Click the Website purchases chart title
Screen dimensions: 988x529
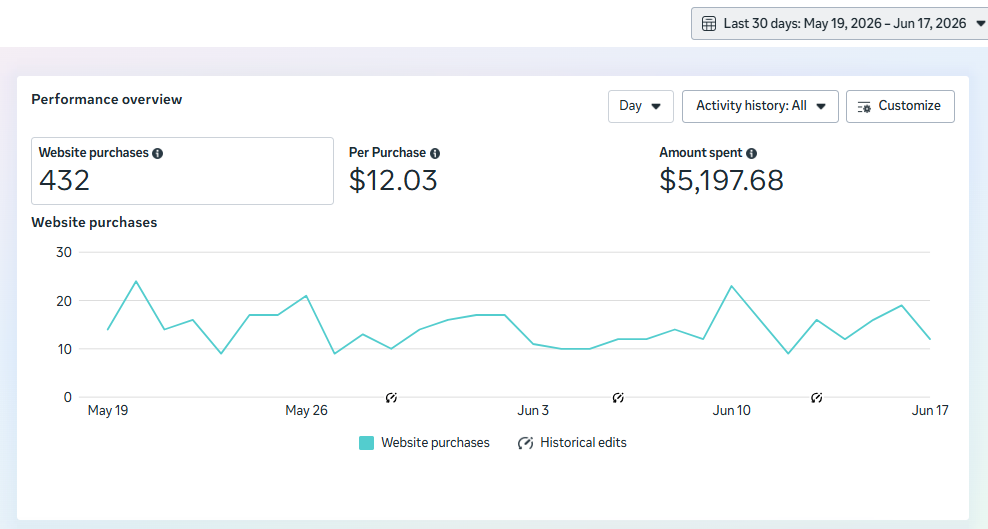(95, 222)
